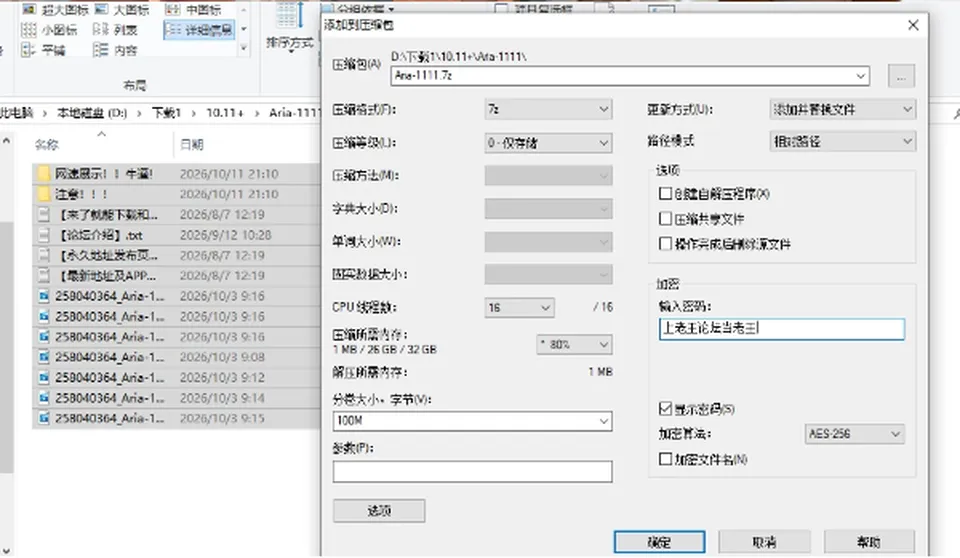Screen dimensions: 960x558
Task: Select the 网速展示 folder icon
Action: pyautogui.click(x=43, y=174)
